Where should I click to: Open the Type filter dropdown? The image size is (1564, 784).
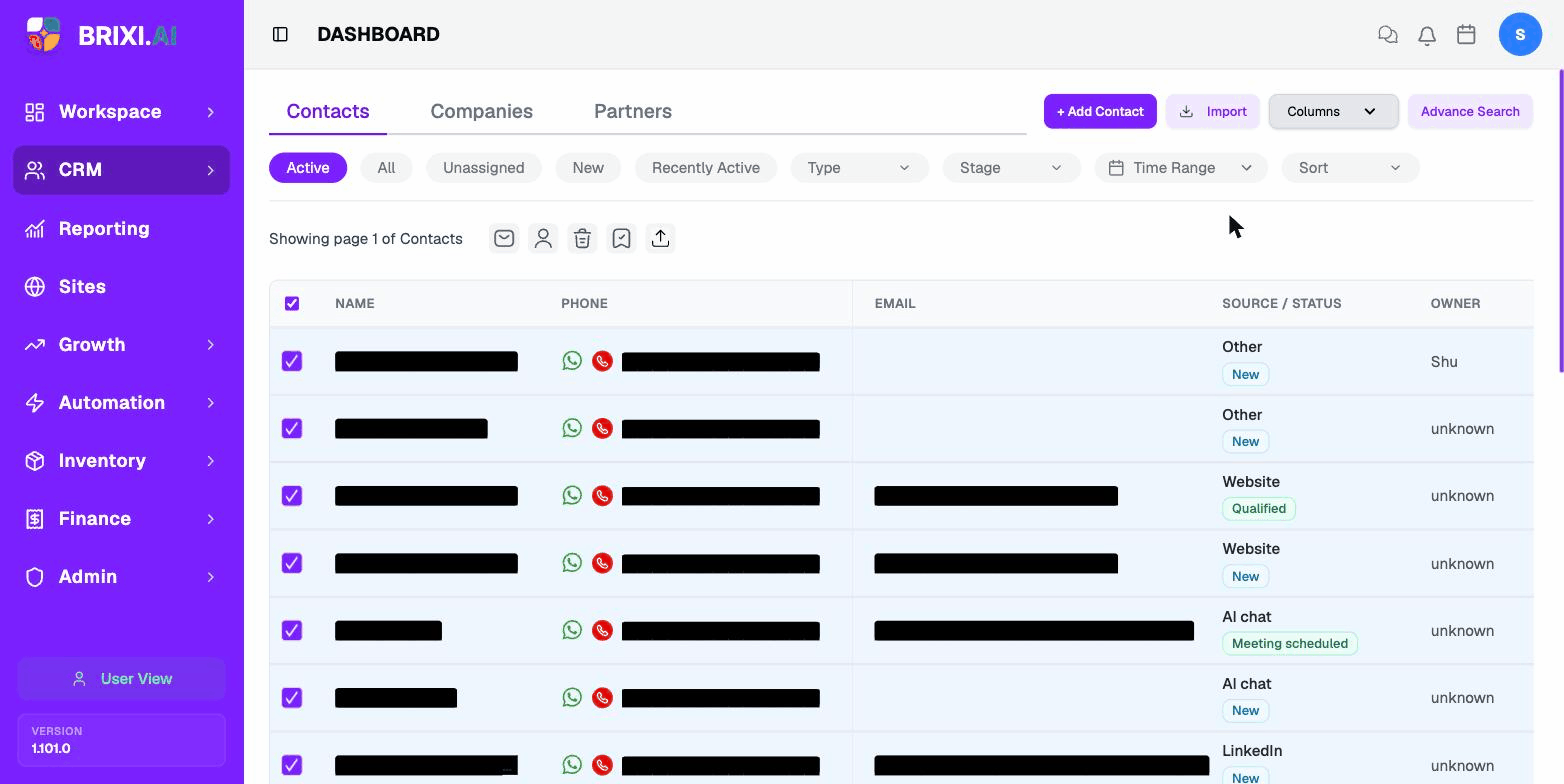click(x=859, y=167)
